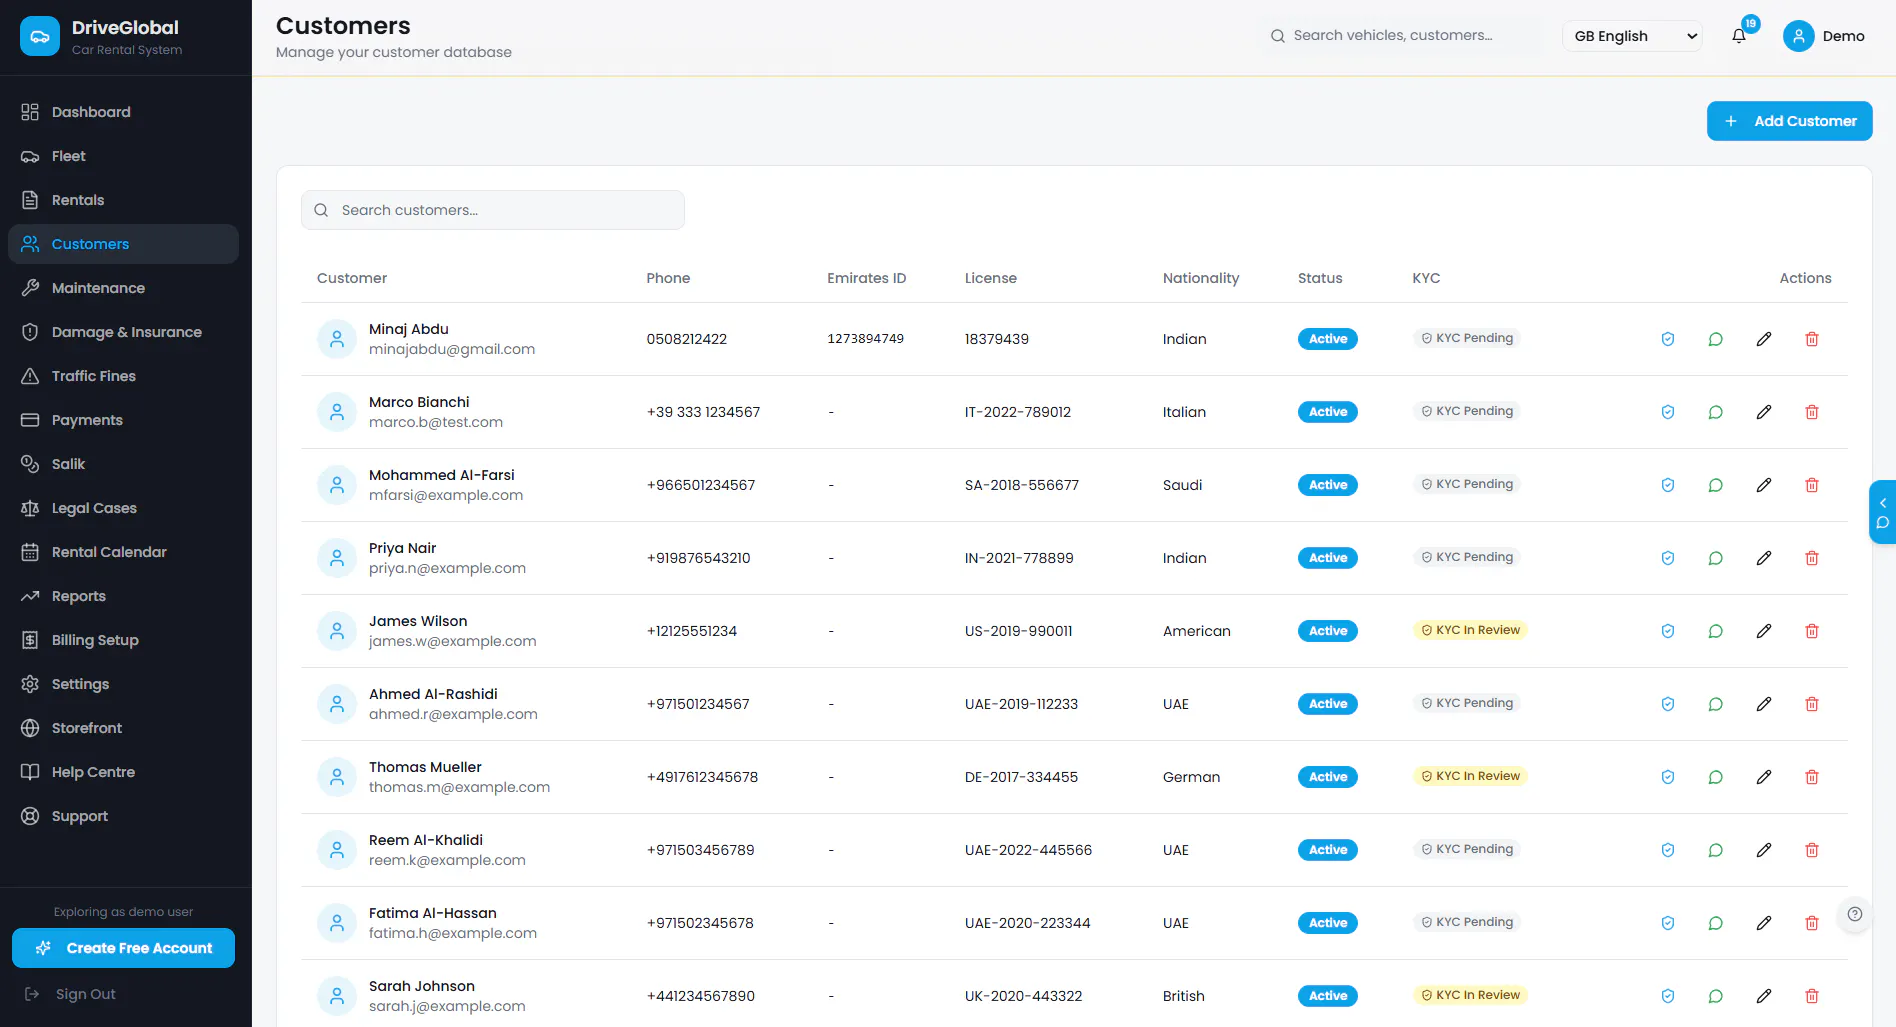Click KYC Pending badge for Minaj Abdu
Viewport: 1896px width, 1027px height.
pos(1467,338)
